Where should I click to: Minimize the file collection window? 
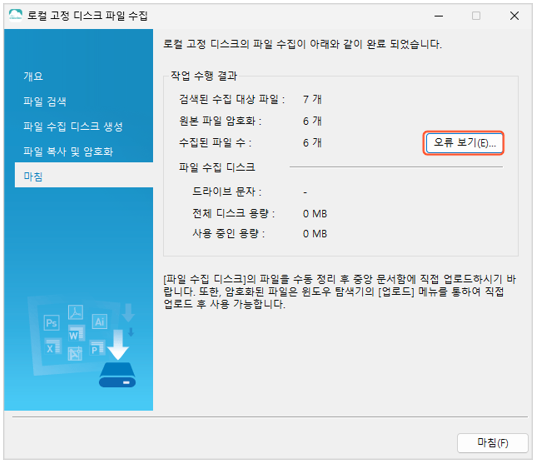[x=439, y=16]
